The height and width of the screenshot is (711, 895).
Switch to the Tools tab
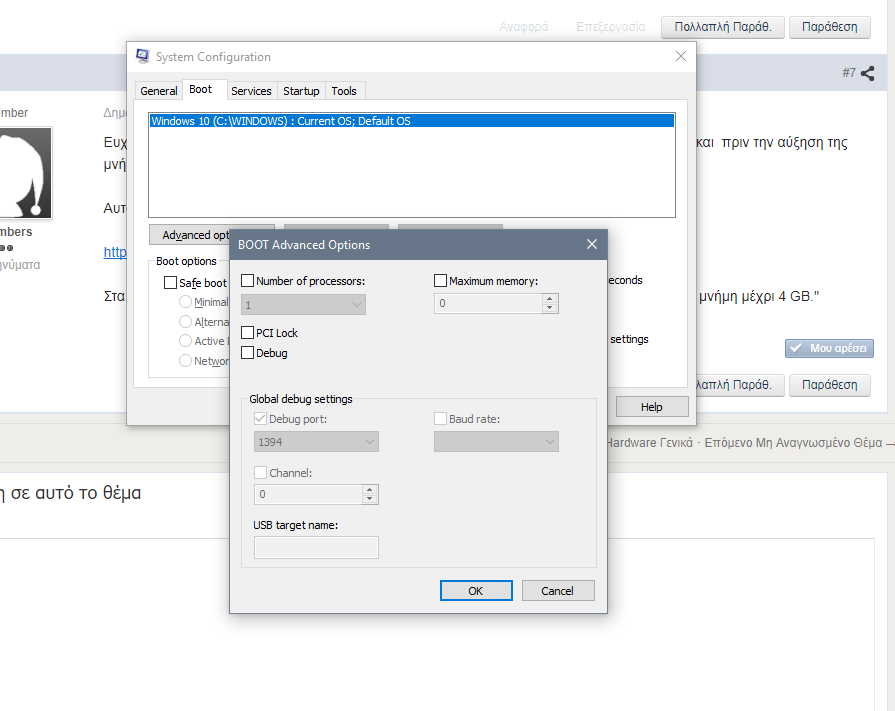pyautogui.click(x=344, y=91)
